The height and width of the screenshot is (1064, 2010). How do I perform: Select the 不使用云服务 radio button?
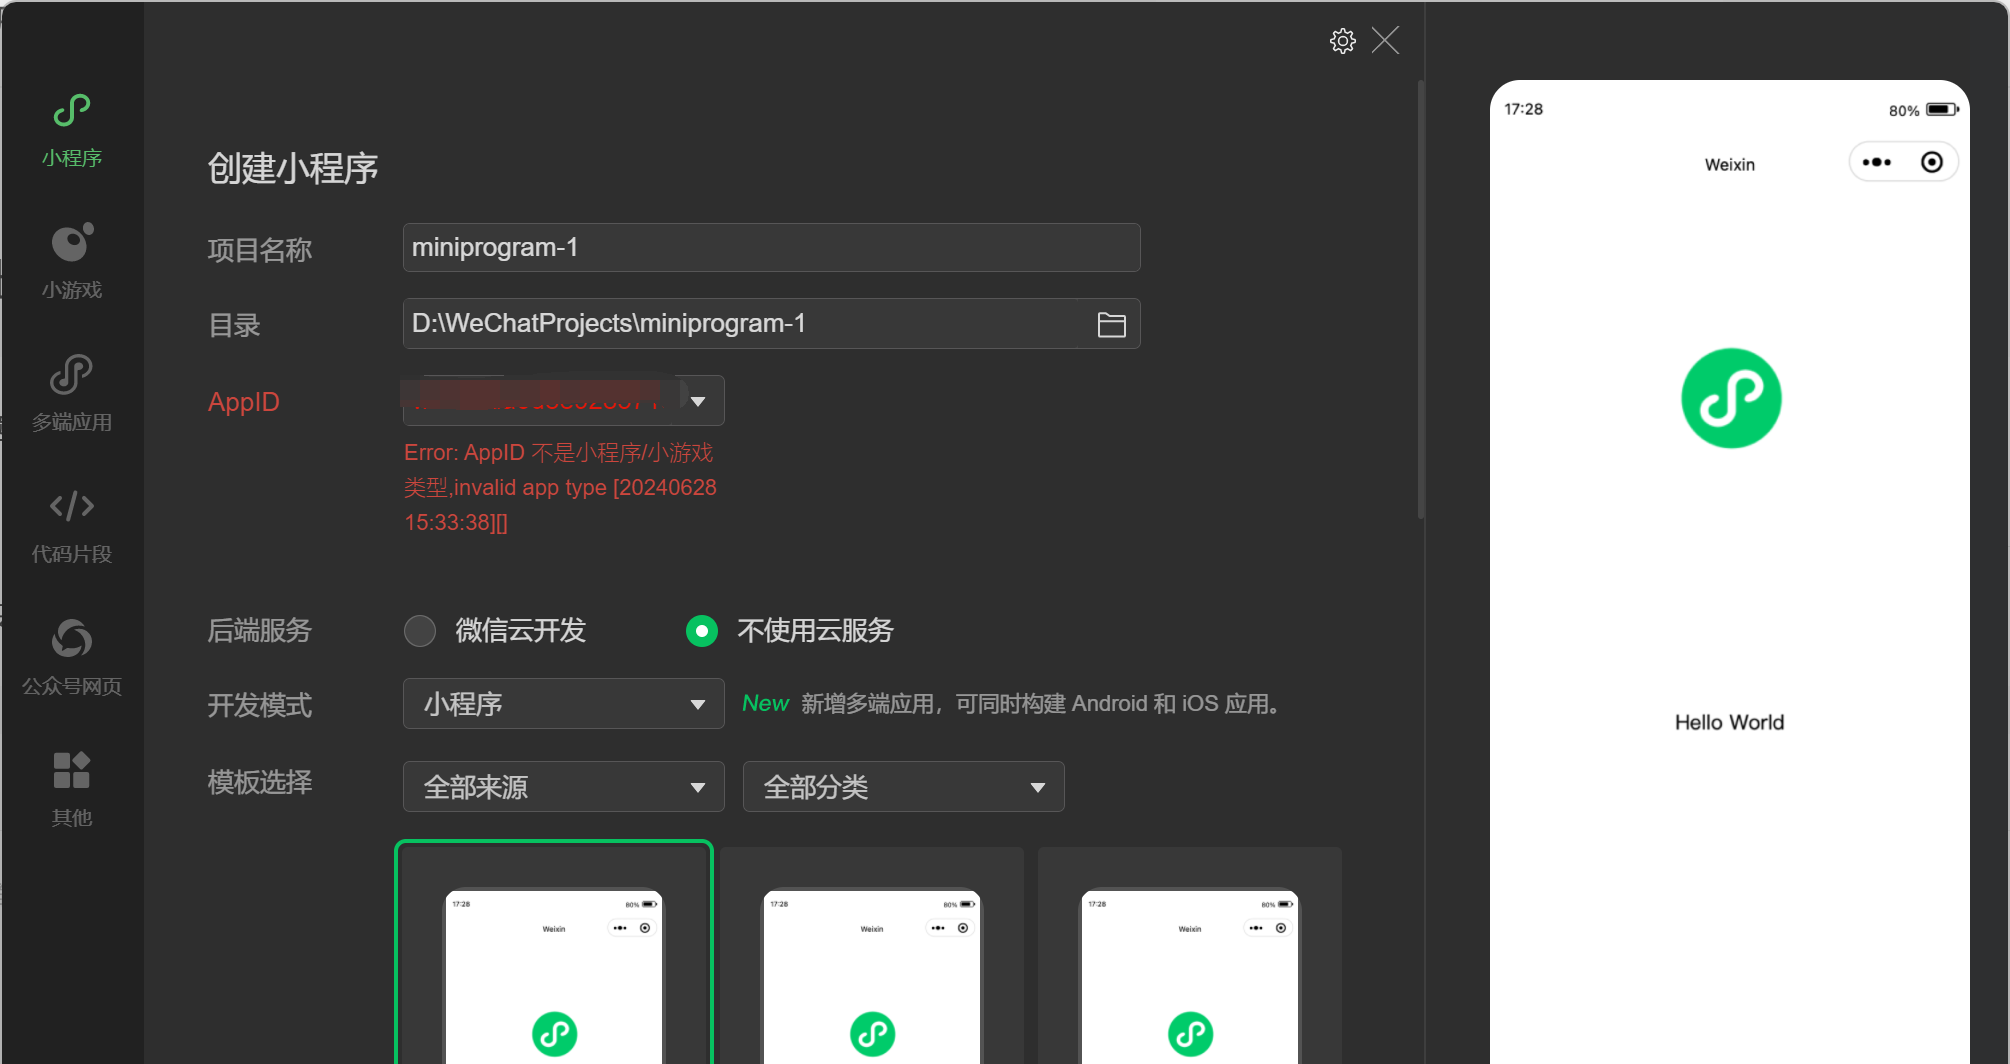pyautogui.click(x=702, y=631)
